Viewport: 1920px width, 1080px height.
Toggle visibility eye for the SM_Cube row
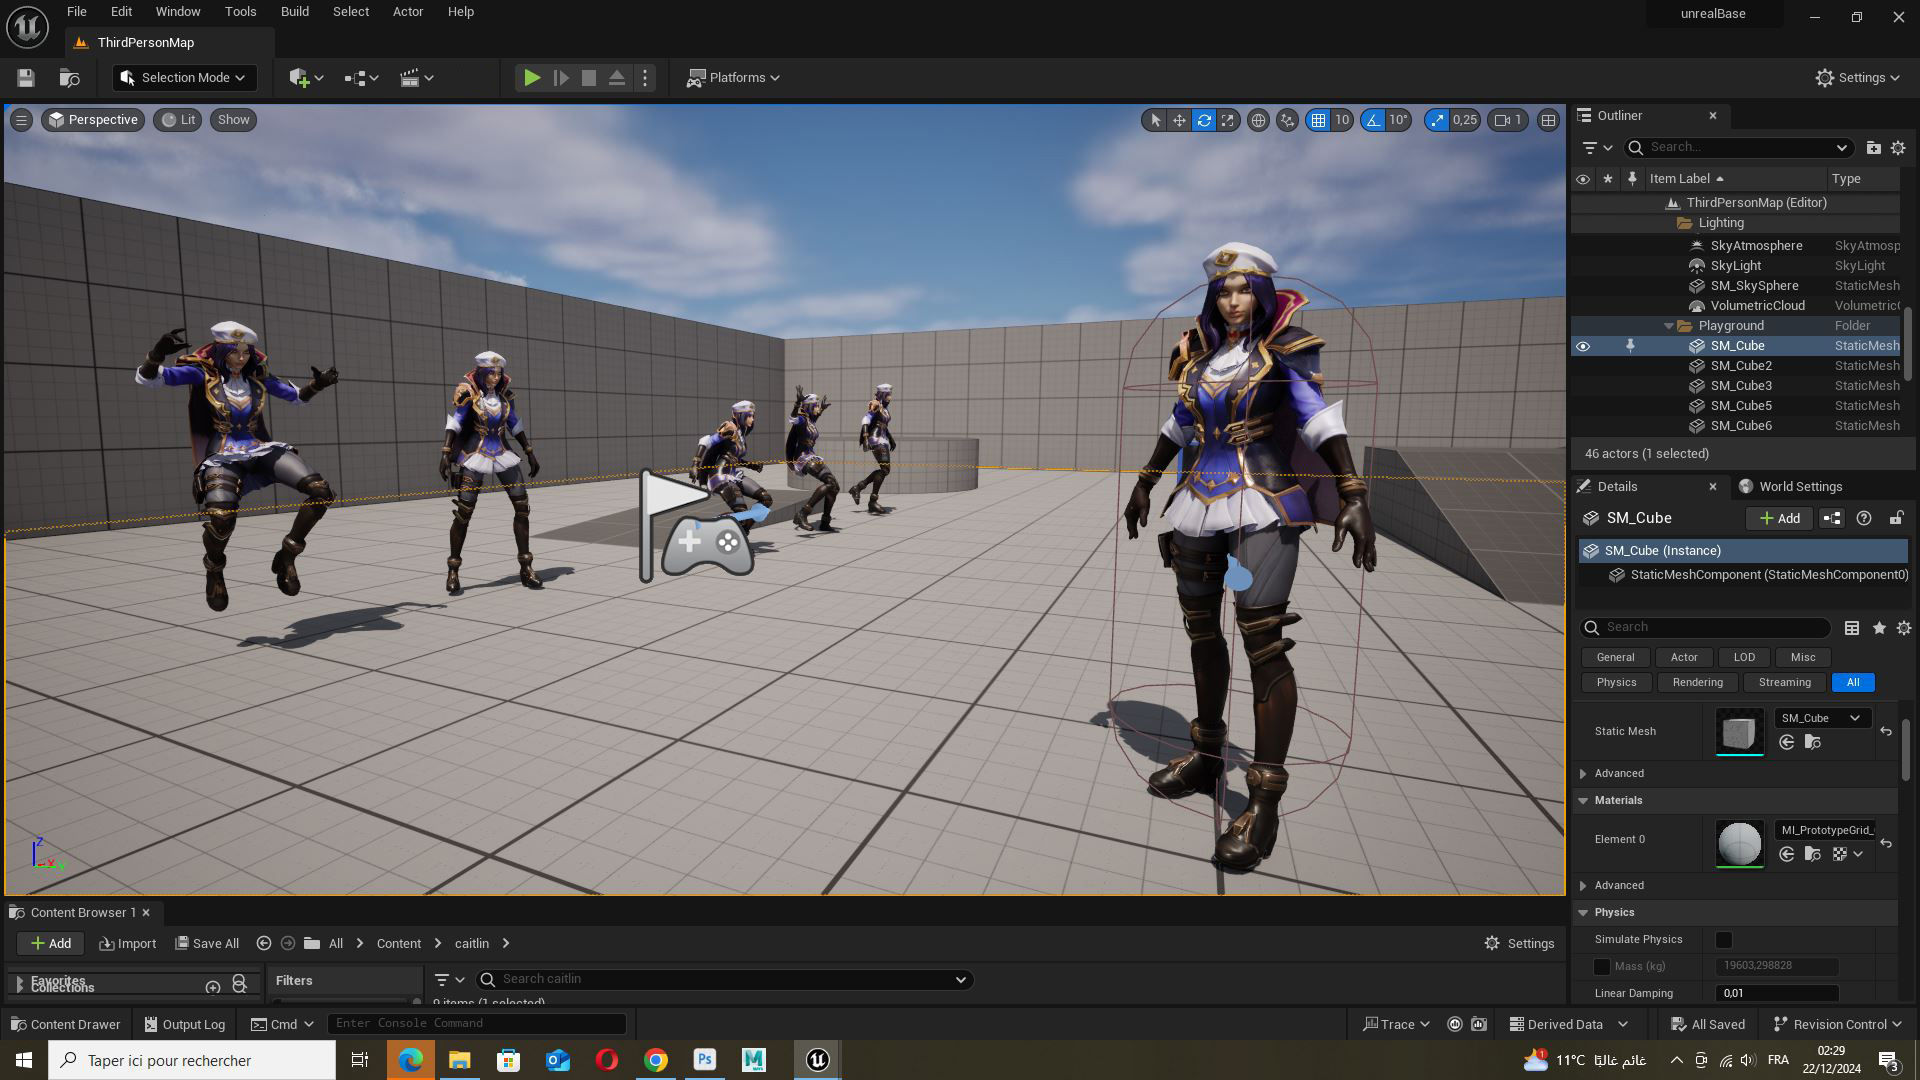click(x=1583, y=346)
